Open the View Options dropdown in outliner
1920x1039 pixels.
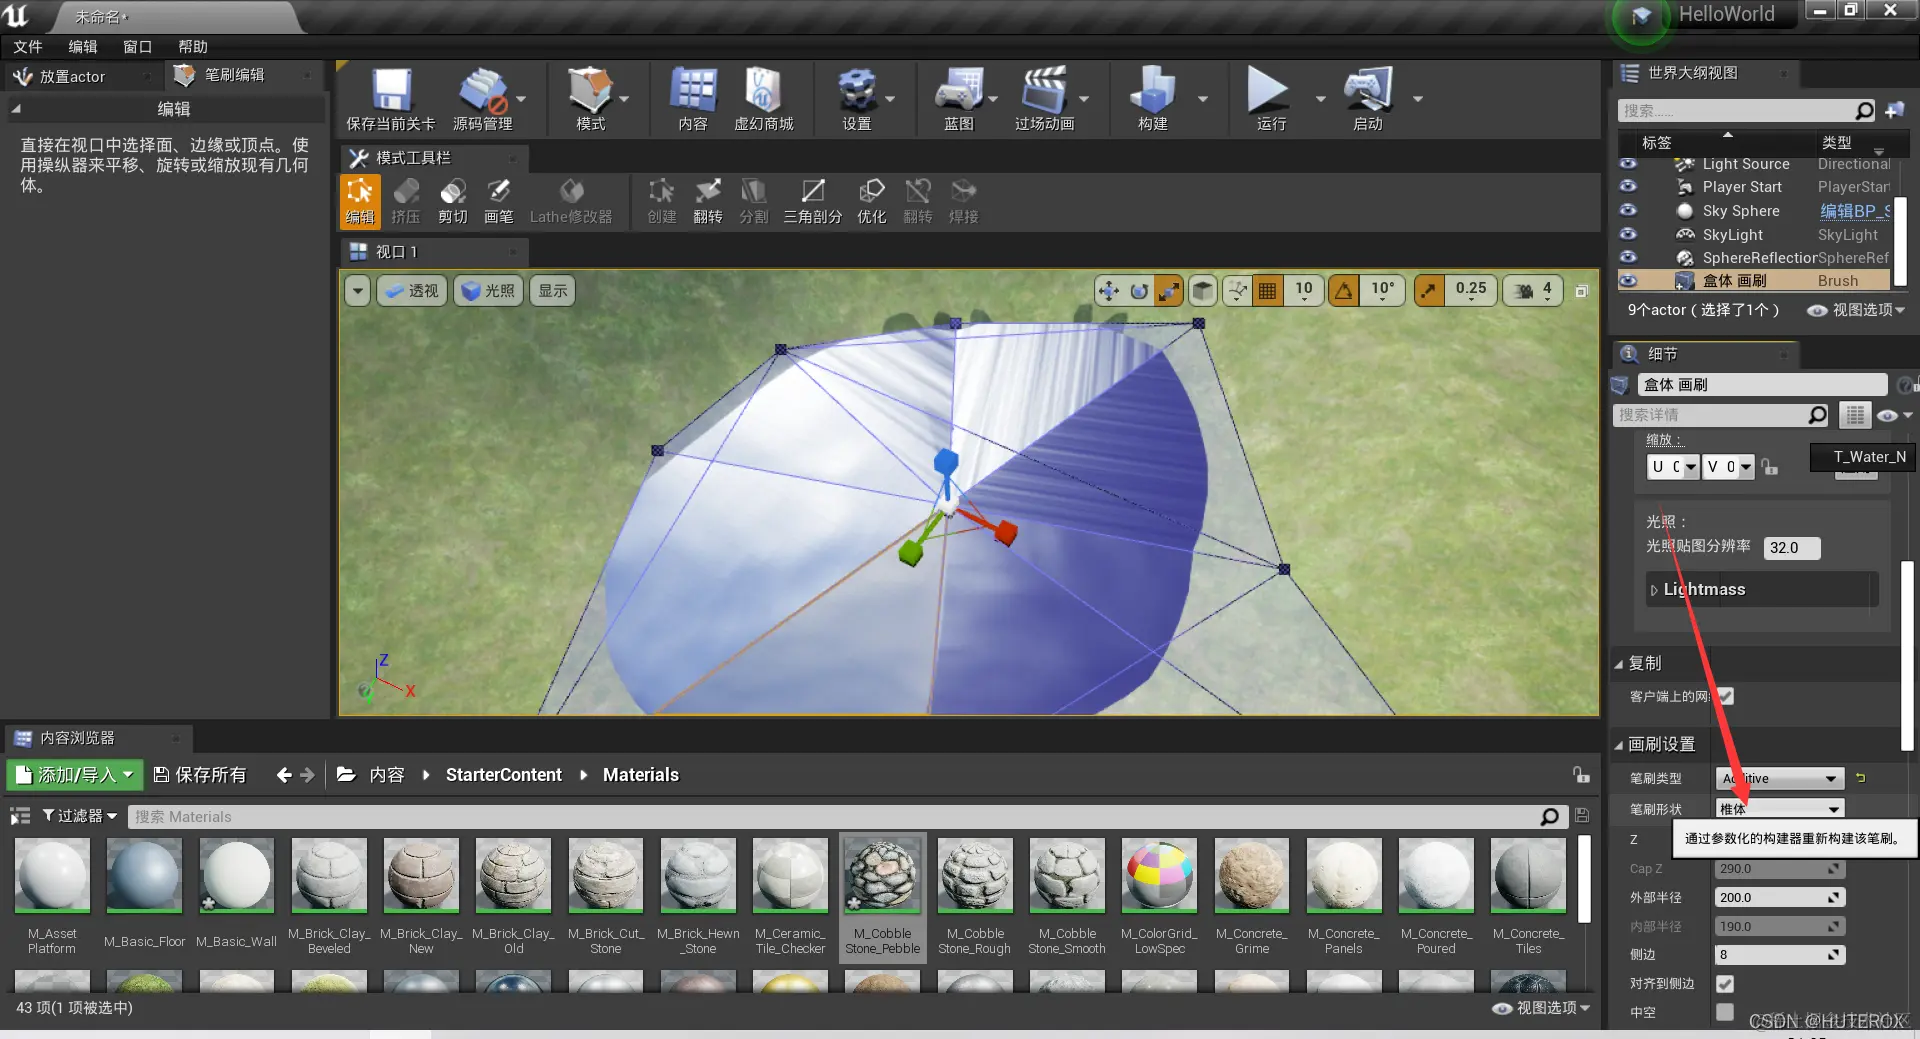point(1855,310)
